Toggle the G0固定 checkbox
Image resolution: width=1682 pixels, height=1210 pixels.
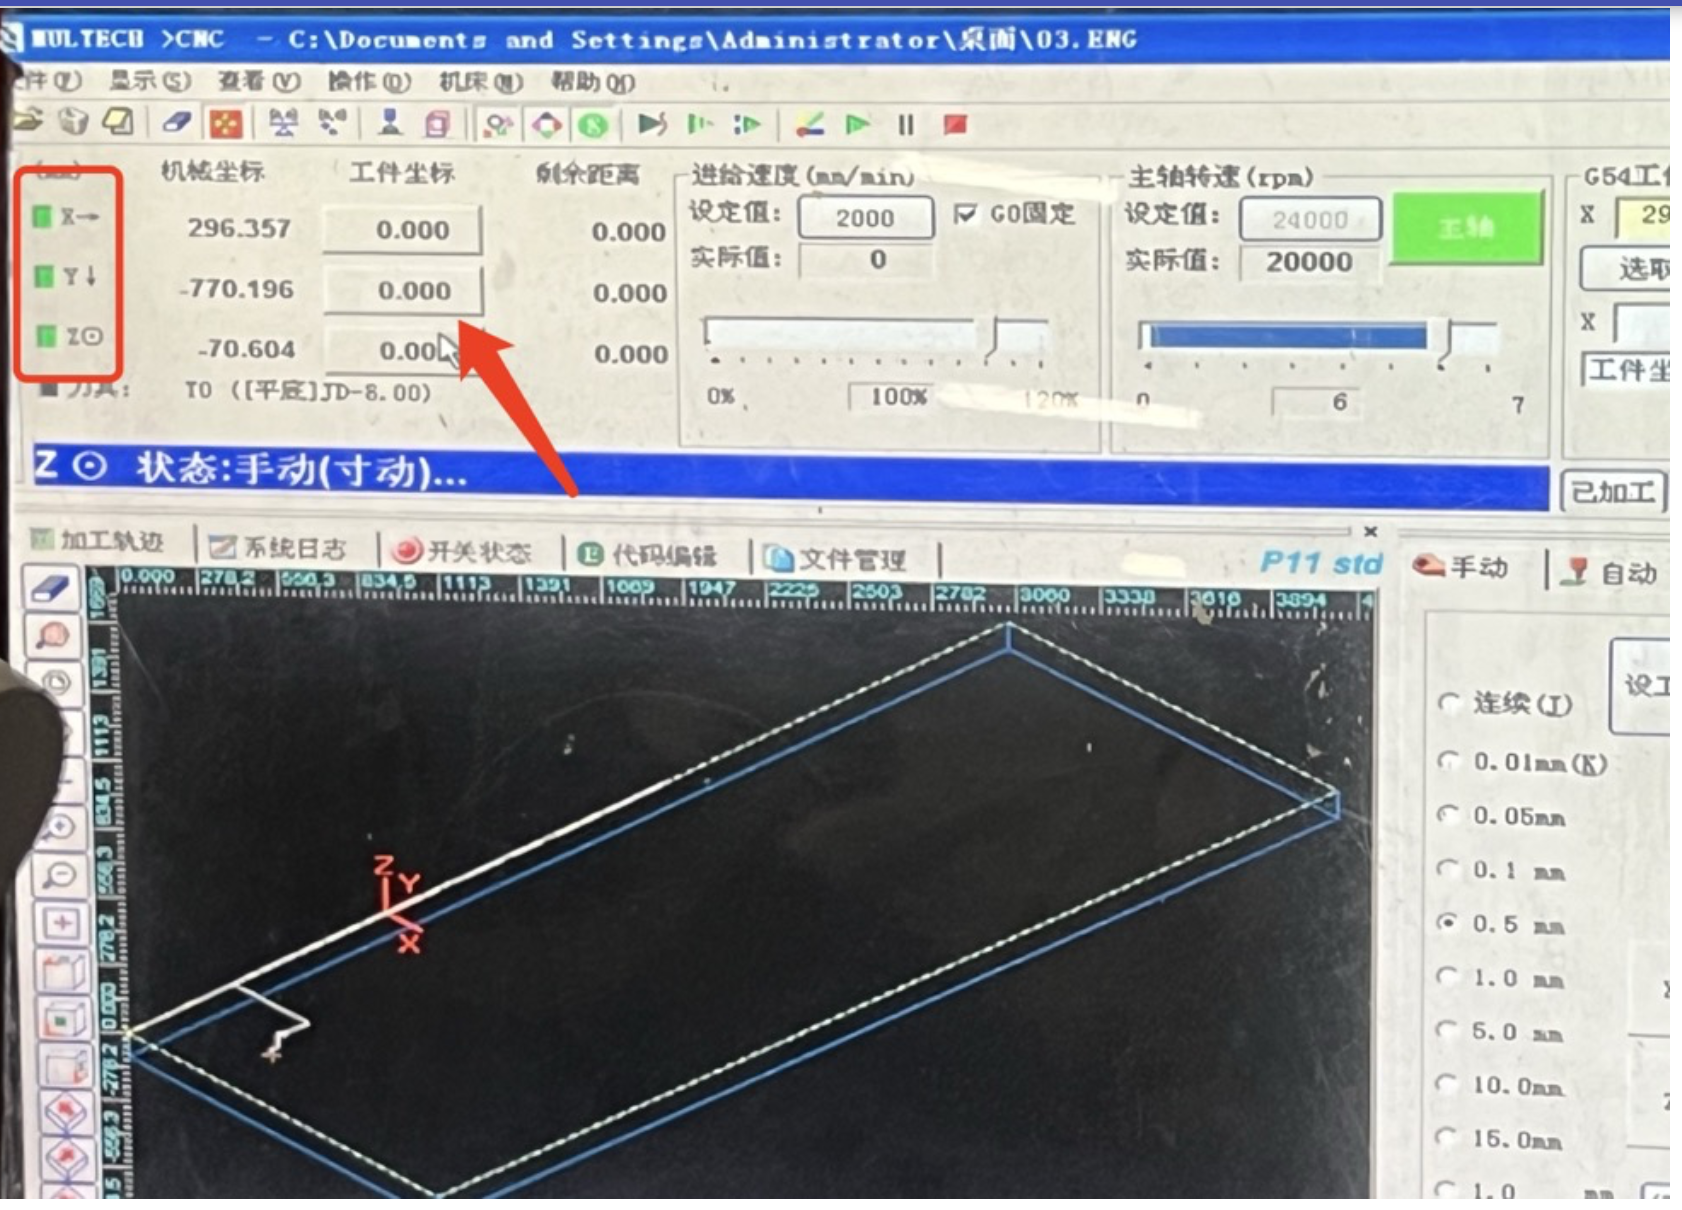coord(964,215)
